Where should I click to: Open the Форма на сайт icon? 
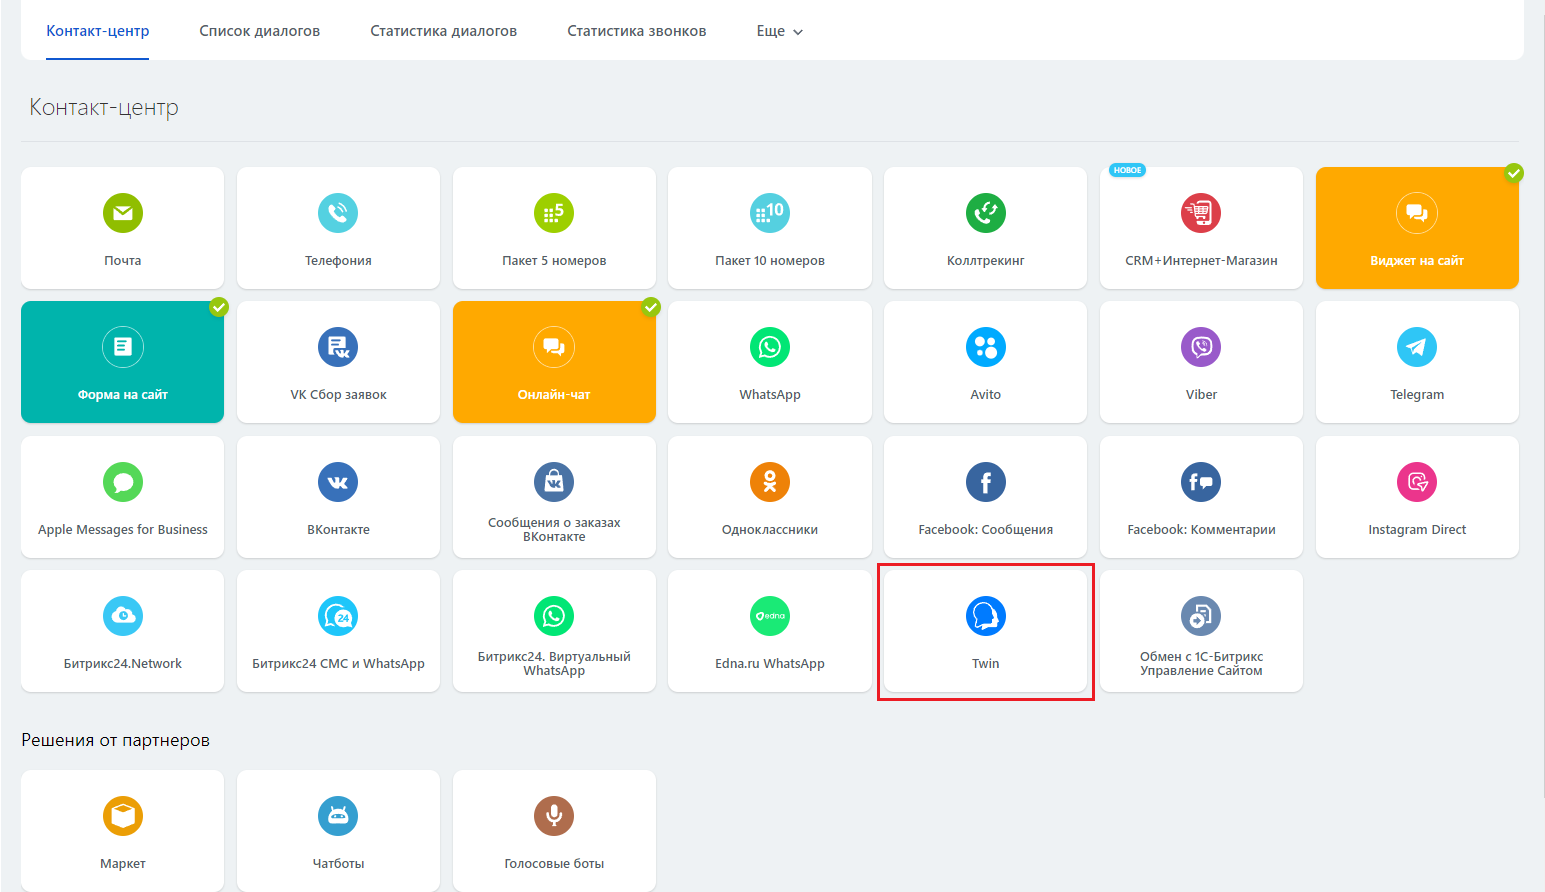[123, 347]
